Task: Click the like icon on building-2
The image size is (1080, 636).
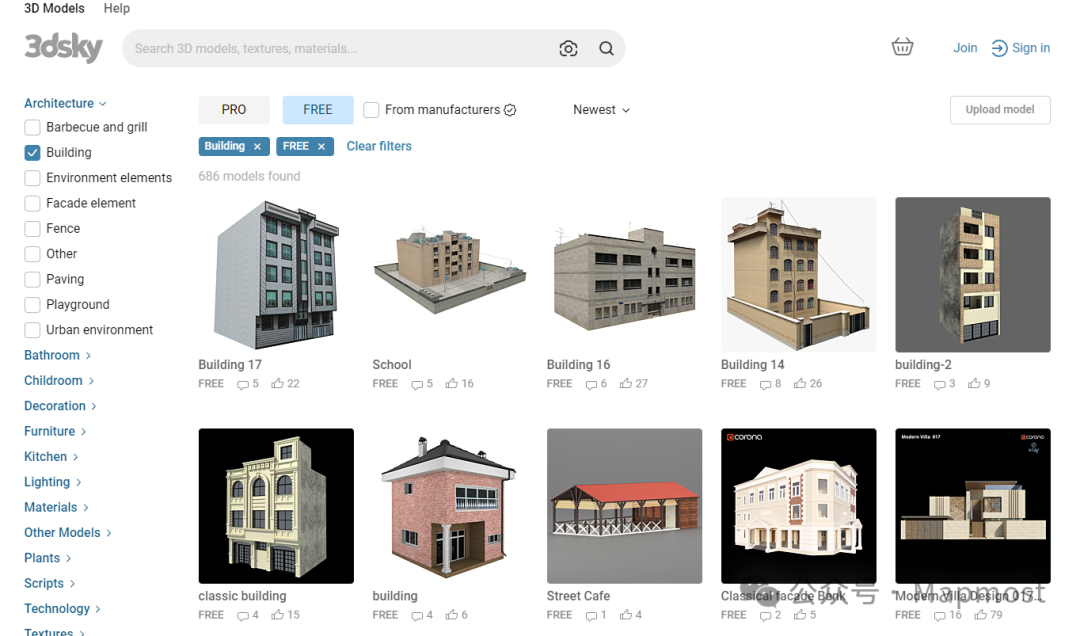Action: (974, 383)
